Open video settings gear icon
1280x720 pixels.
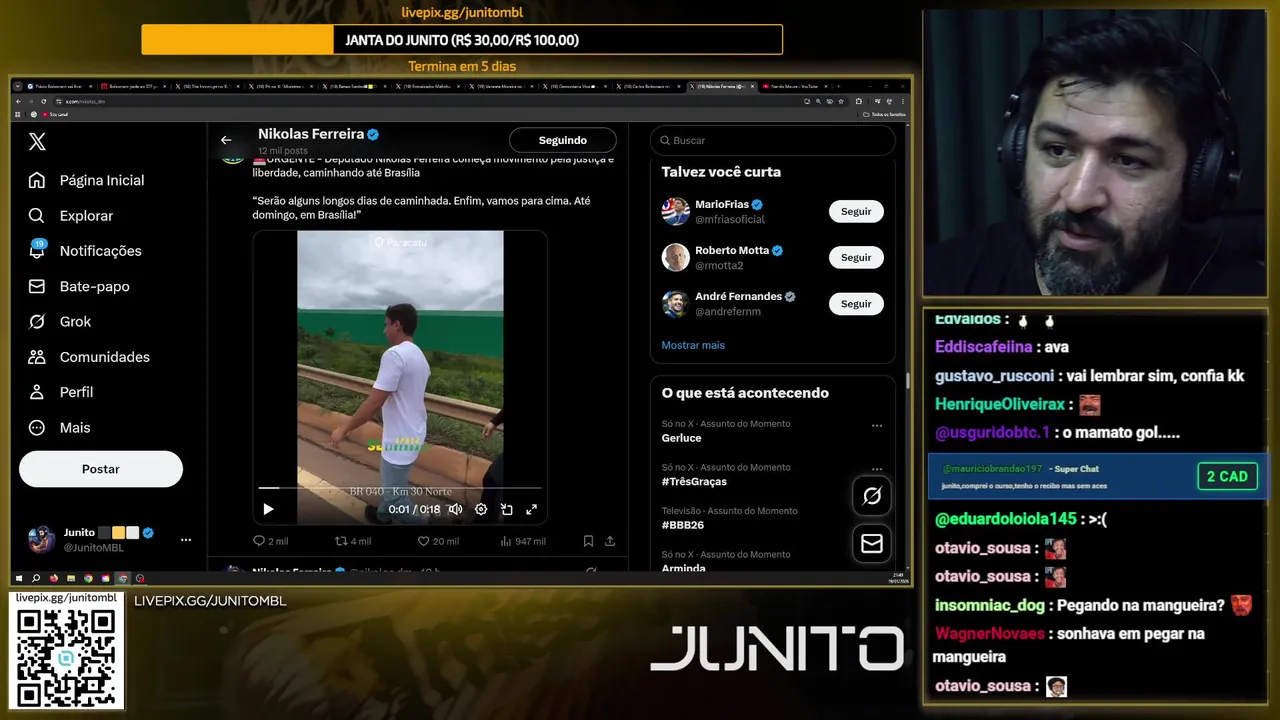tap(481, 509)
